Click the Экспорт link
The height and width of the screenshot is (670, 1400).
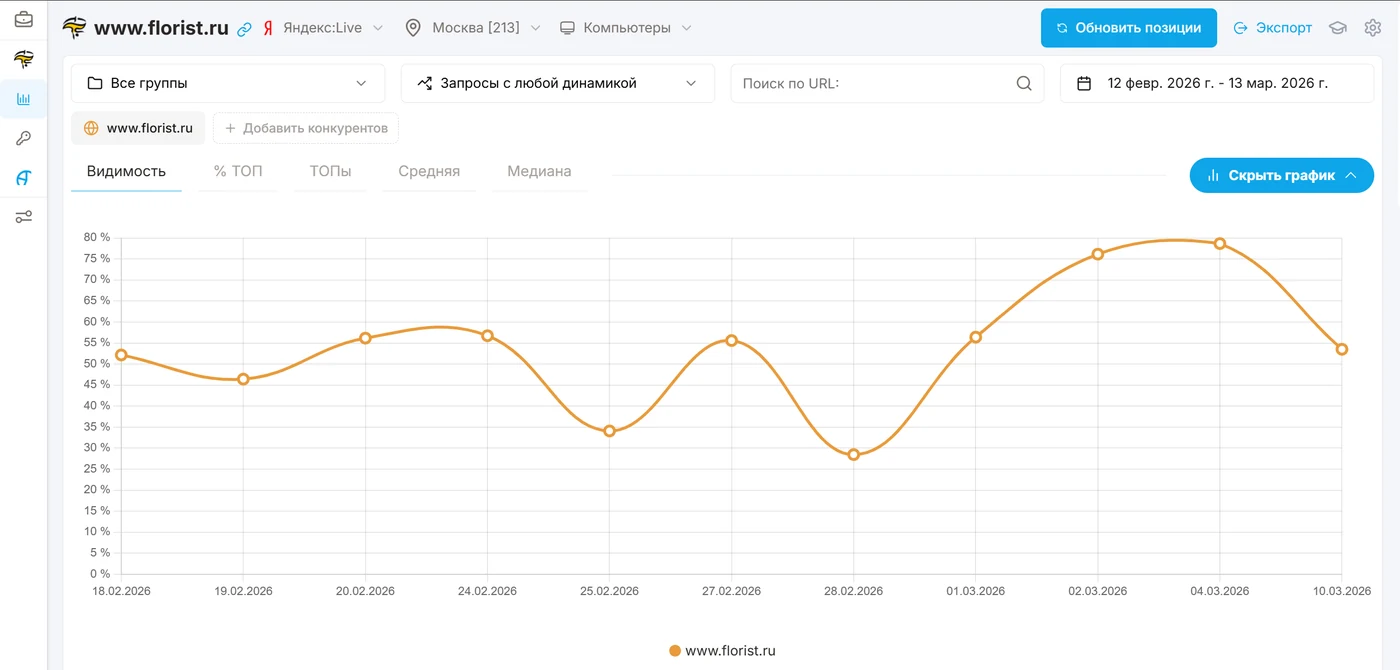click(1272, 28)
